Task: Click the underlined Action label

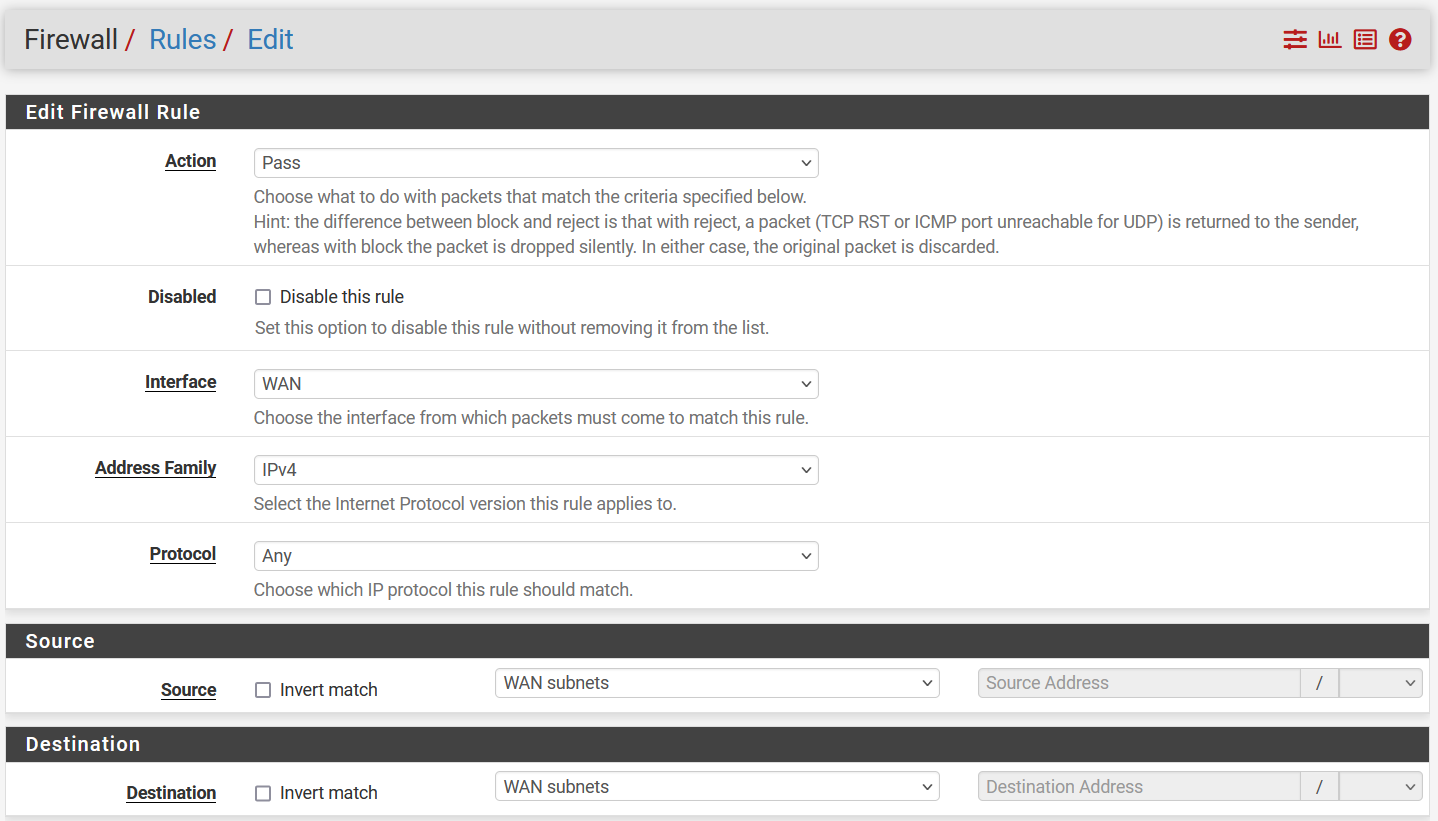Action: point(190,161)
